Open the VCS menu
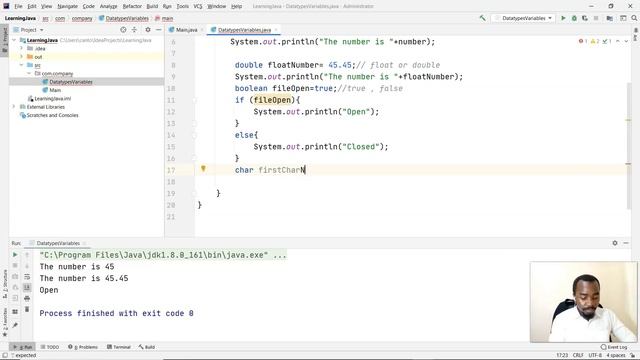This screenshot has height=360, width=640. [198, 6]
